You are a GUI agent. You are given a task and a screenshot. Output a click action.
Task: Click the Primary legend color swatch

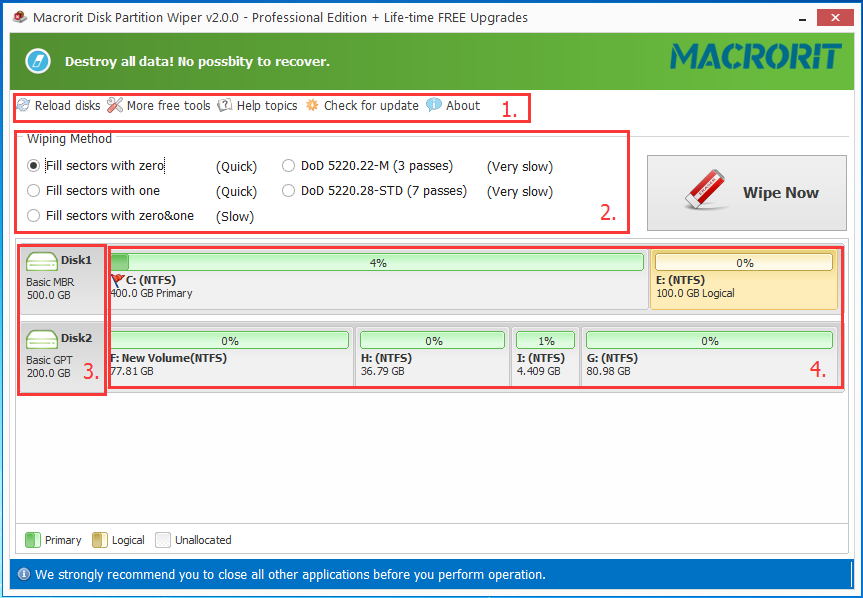(31, 540)
